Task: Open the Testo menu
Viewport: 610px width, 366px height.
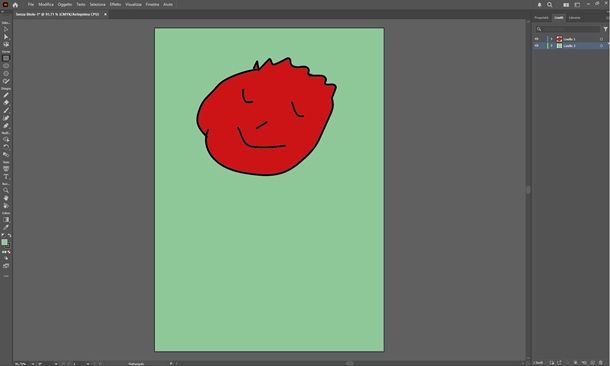Action: point(81,5)
